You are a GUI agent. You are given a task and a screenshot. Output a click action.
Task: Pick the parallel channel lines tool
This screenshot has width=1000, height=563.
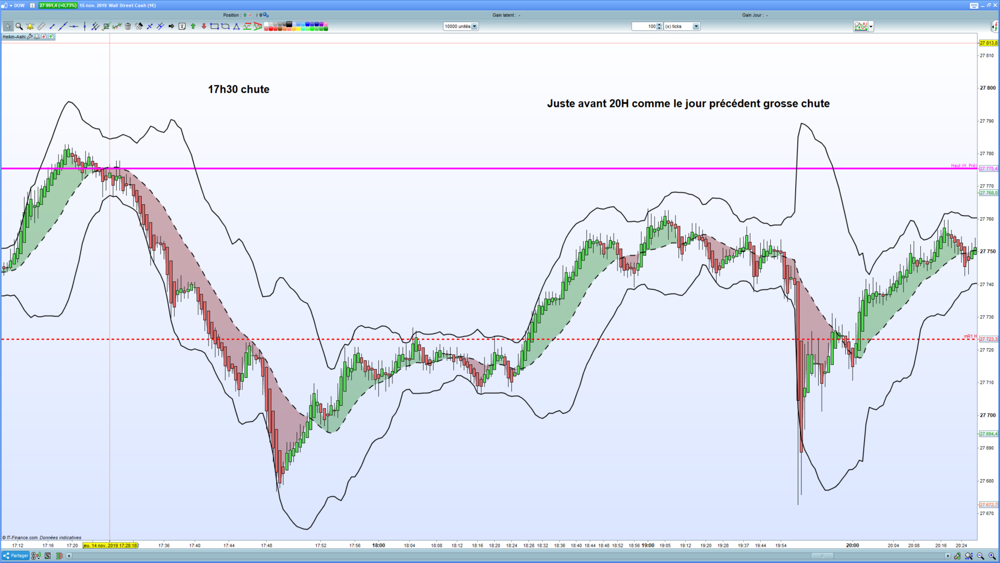click(x=95, y=26)
